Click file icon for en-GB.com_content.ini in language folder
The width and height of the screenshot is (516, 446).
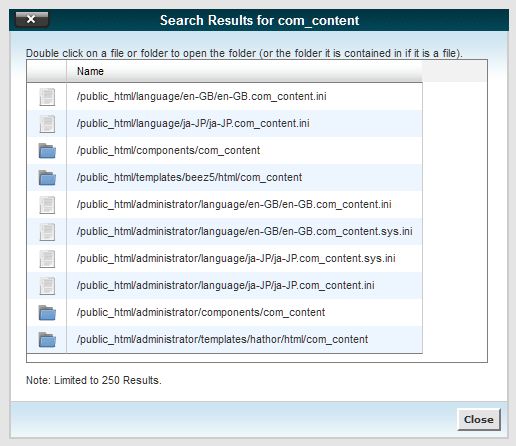click(x=47, y=97)
